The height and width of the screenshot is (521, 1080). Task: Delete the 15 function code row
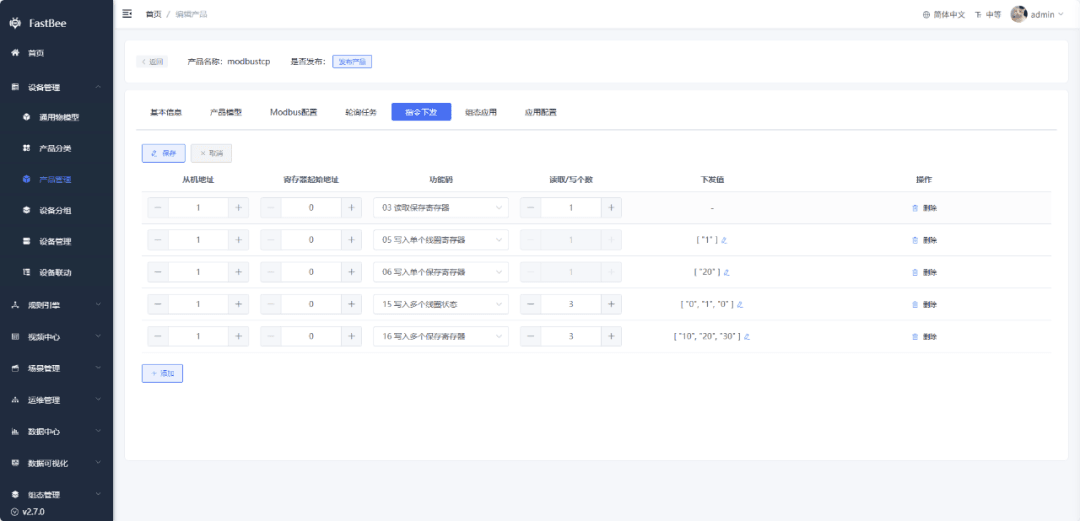(924, 305)
